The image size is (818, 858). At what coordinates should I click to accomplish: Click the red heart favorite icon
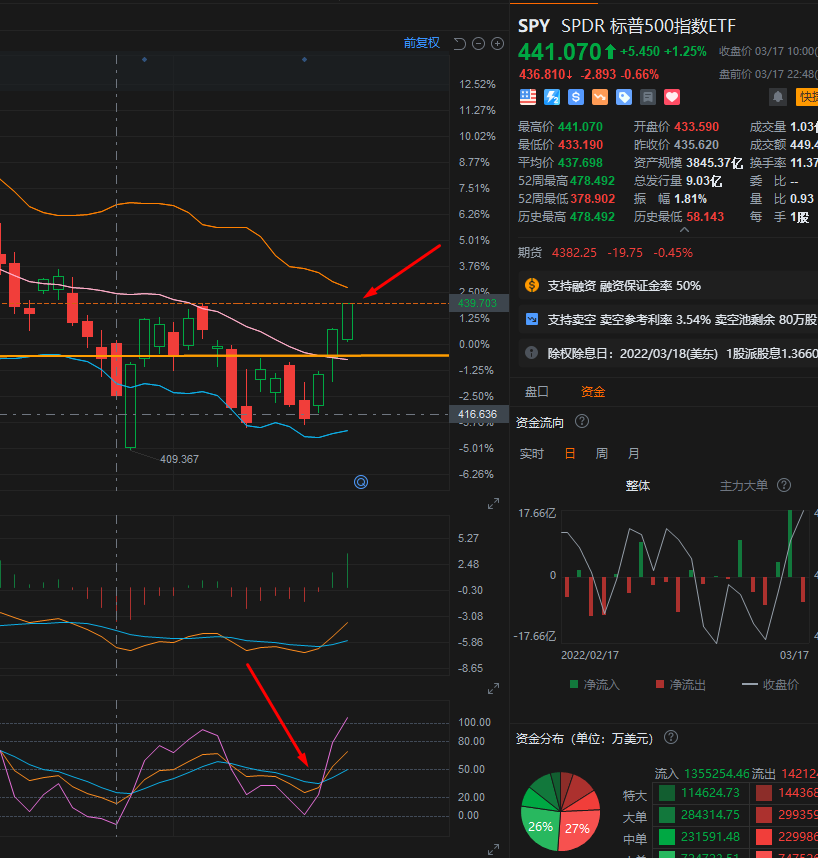672,97
